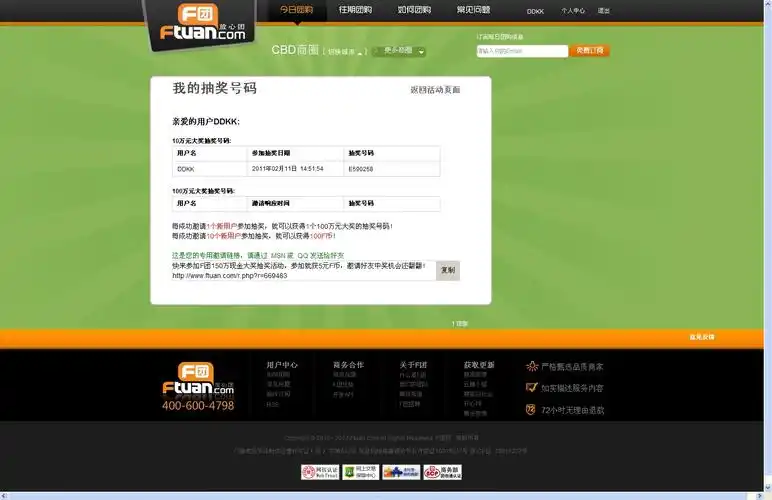This screenshot has width=772, height=500.
Task: Click the DDKK username link in header
Action: pyautogui.click(x=535, y=11)
